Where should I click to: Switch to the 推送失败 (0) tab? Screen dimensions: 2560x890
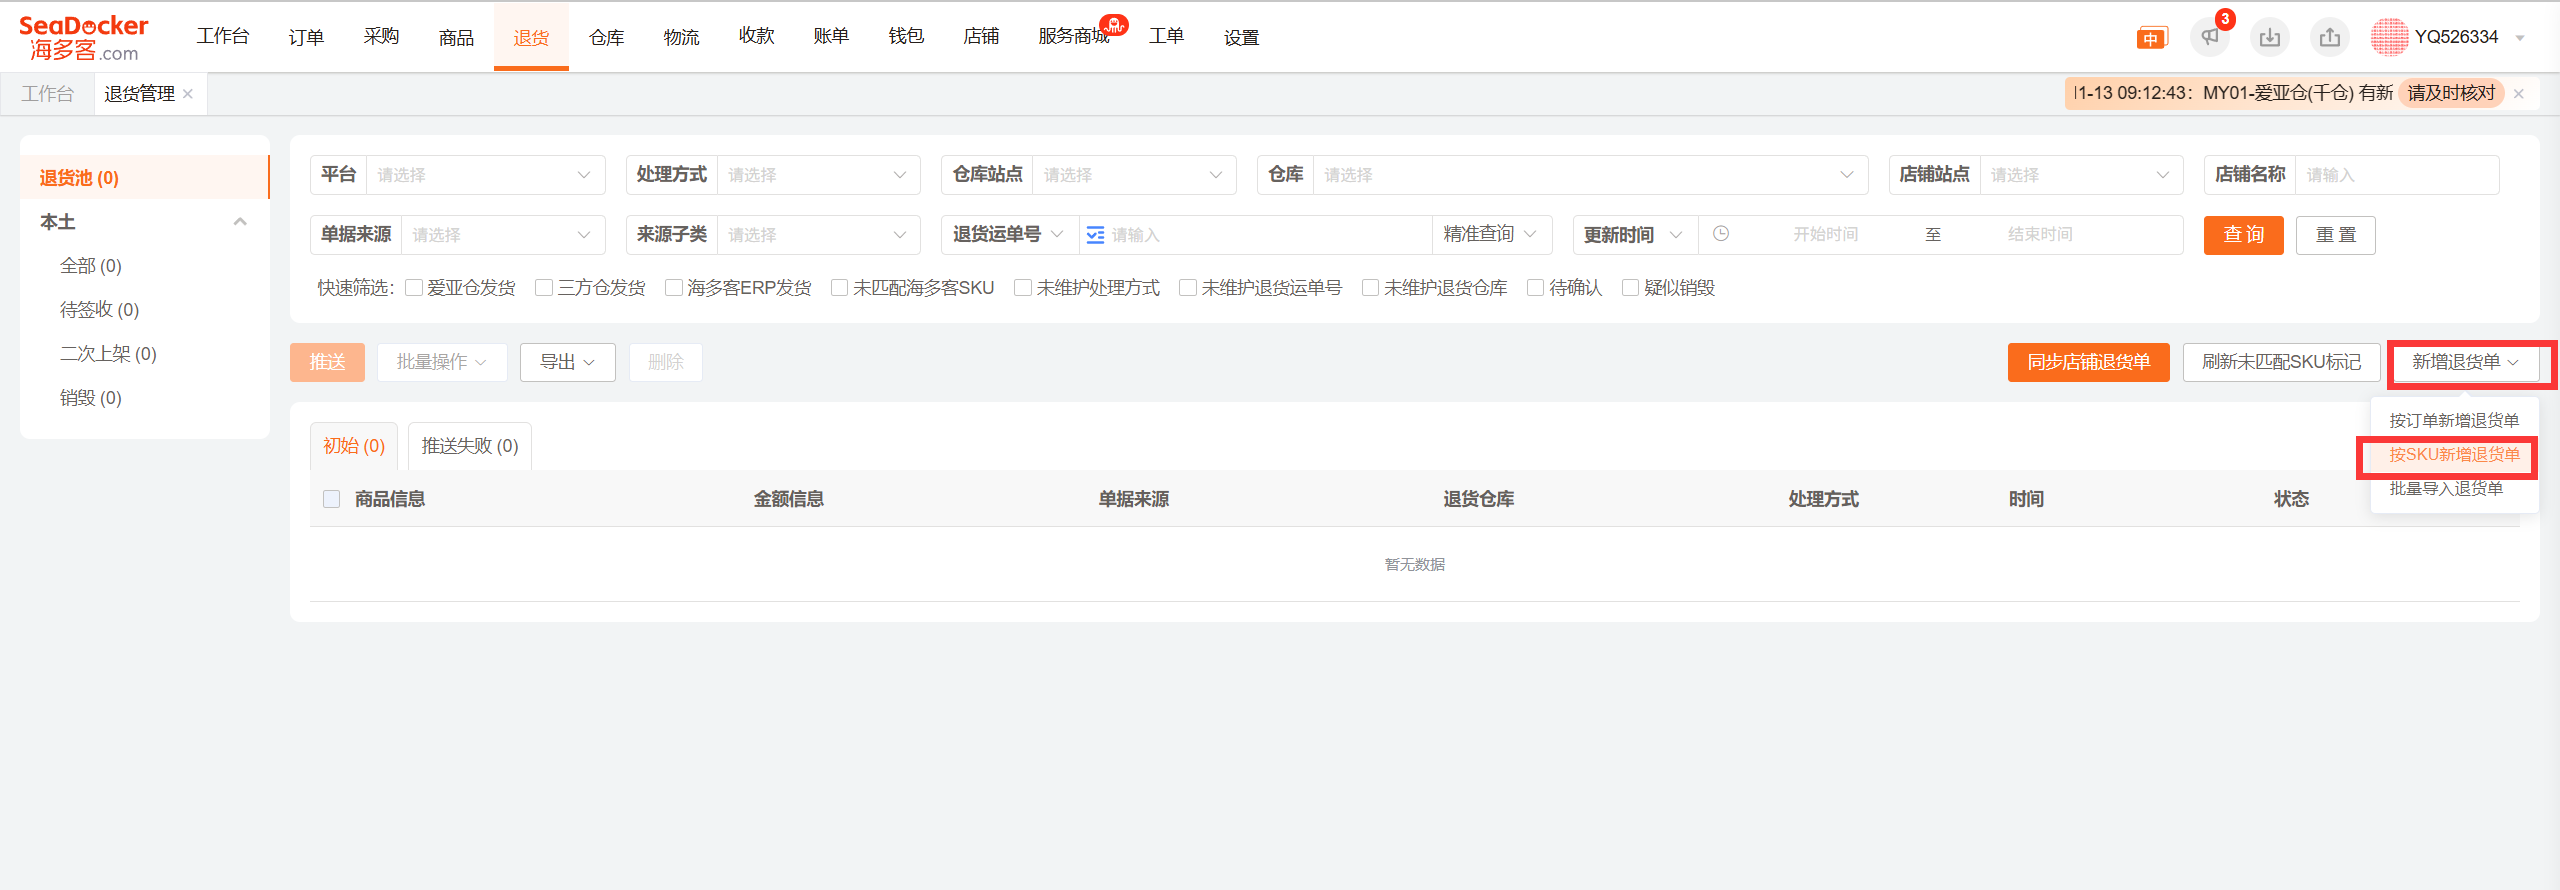(x=469, y=446)
